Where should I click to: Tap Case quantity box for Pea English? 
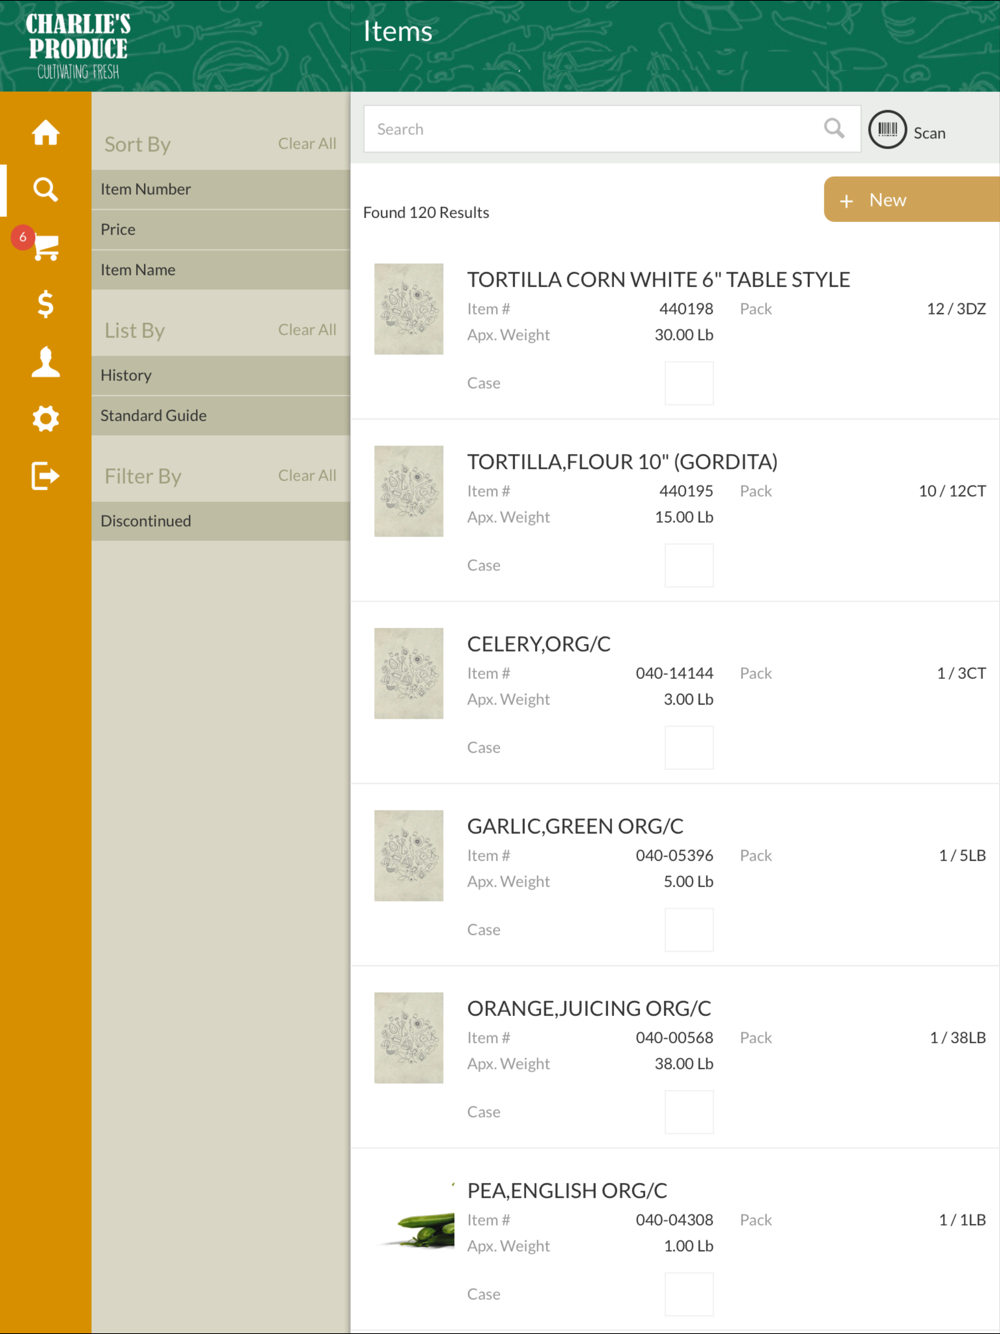[x=689, y=1294]
